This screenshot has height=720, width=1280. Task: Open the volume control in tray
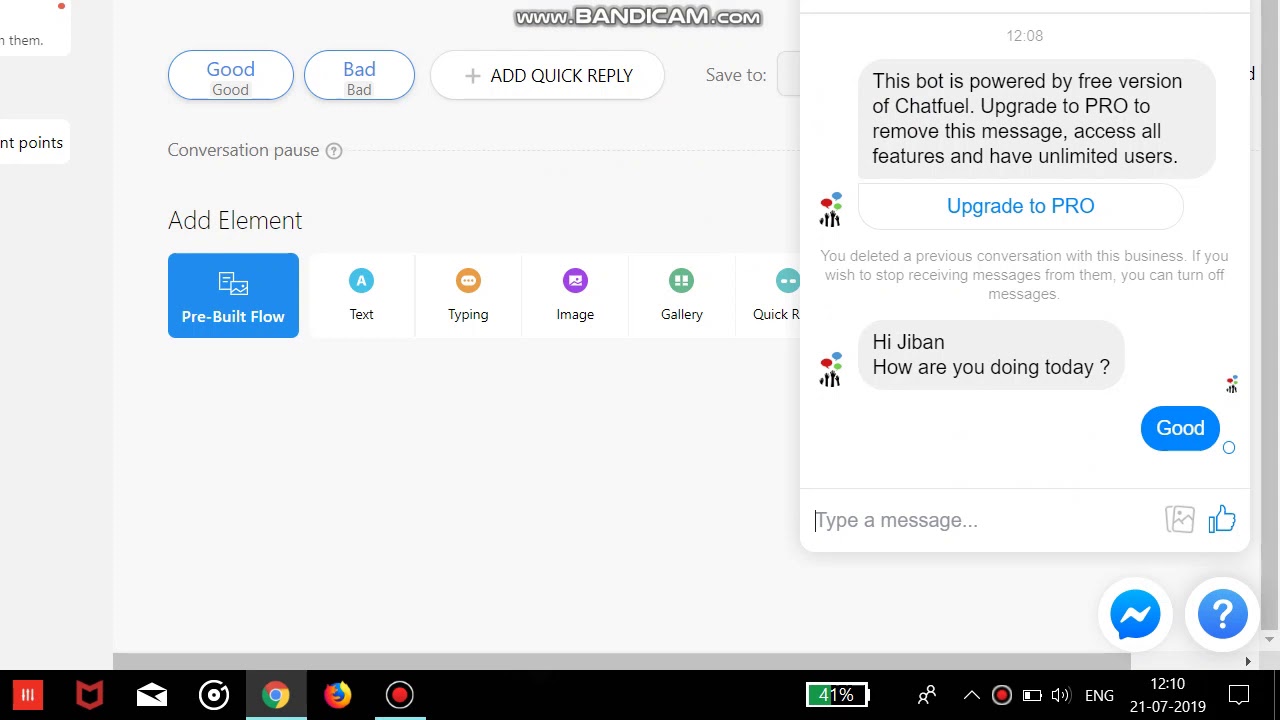[1061, 695]
